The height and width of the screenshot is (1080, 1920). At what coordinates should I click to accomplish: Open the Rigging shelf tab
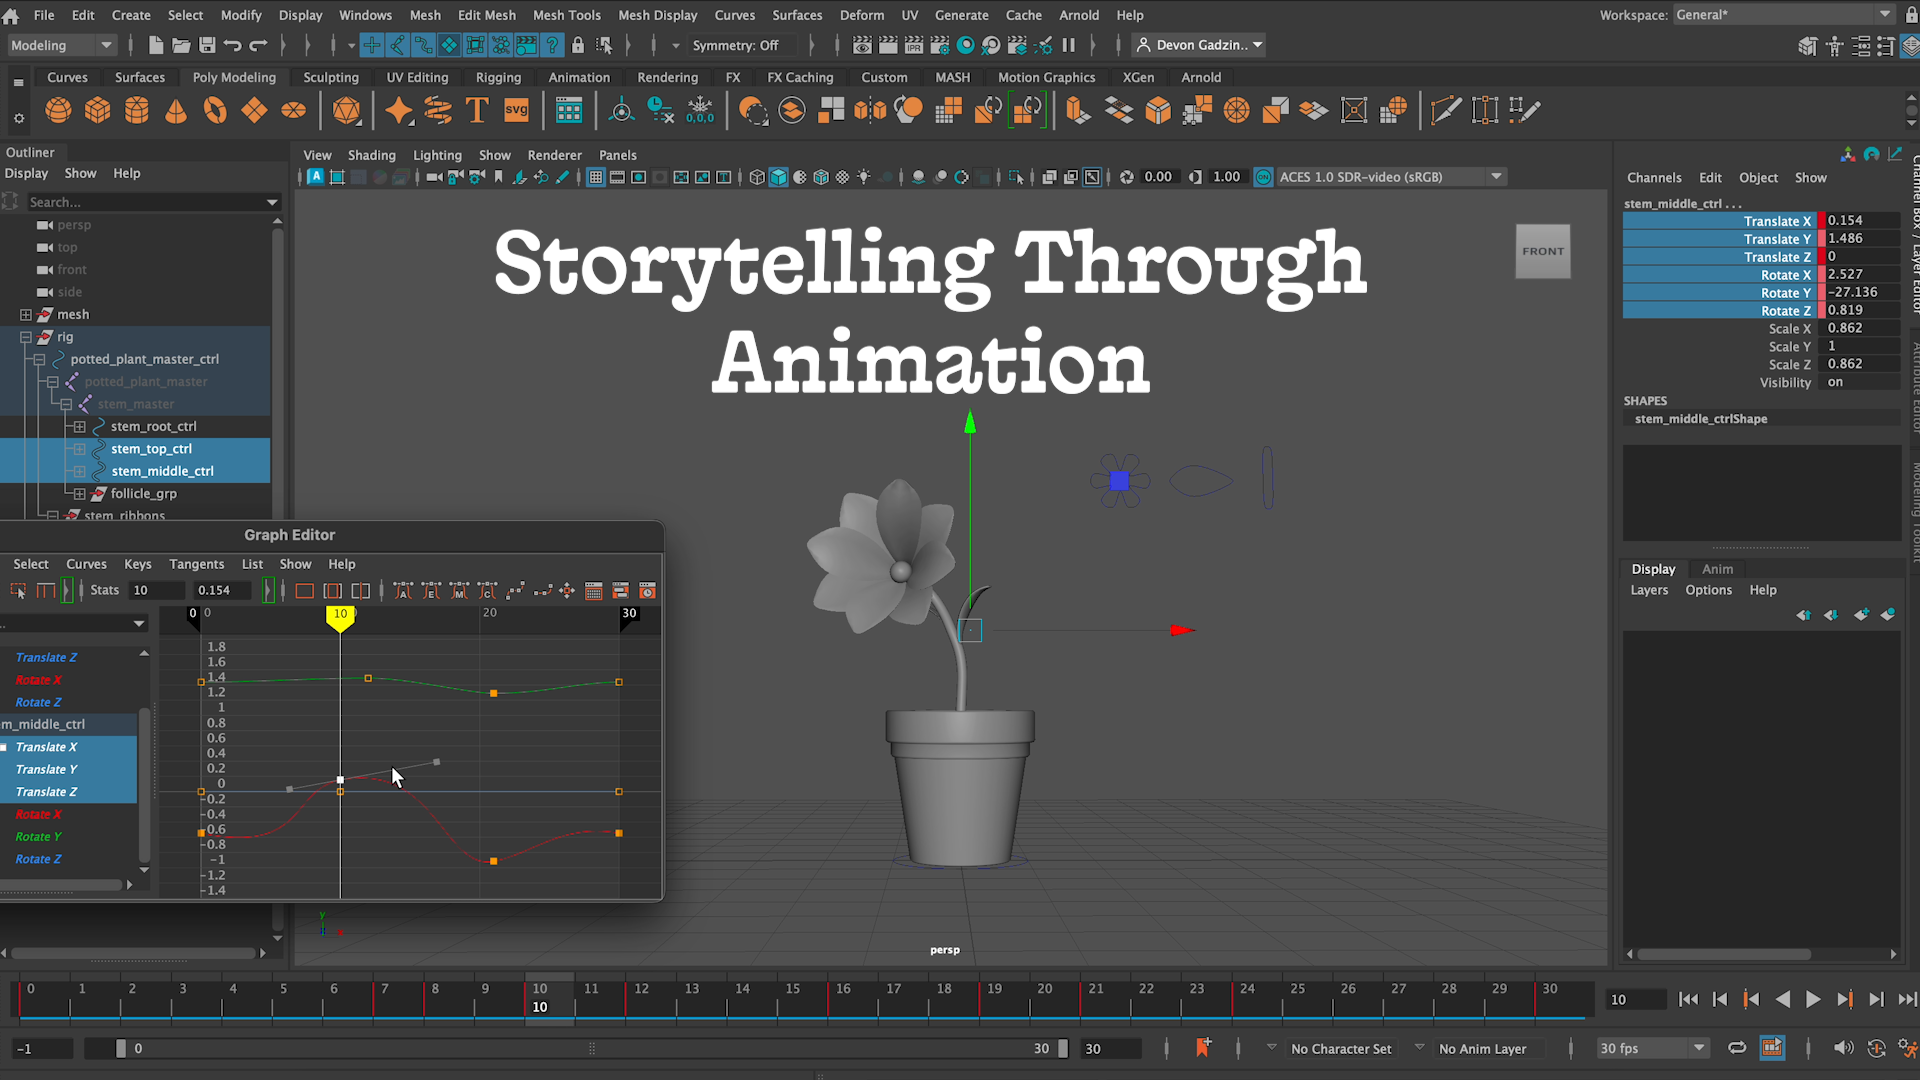click(498, 77)
